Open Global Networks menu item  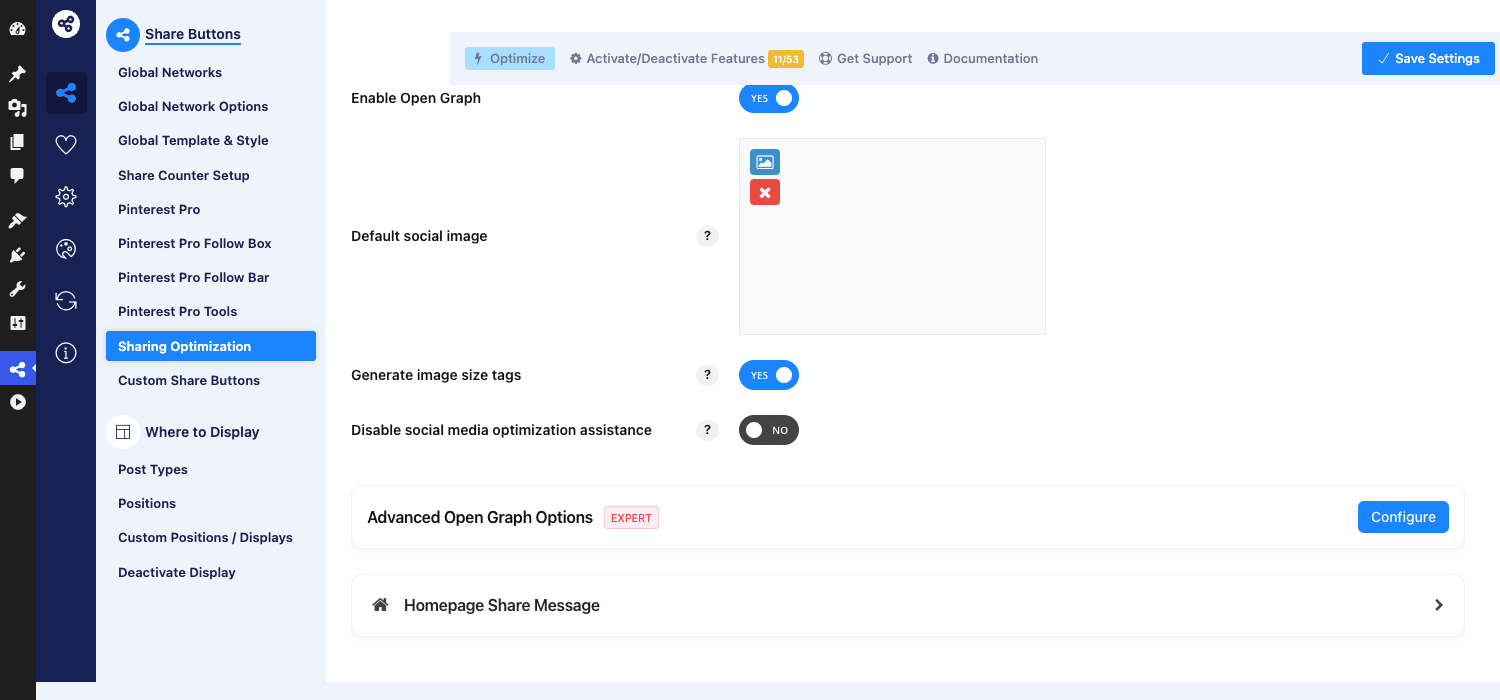tap(170, 72)
